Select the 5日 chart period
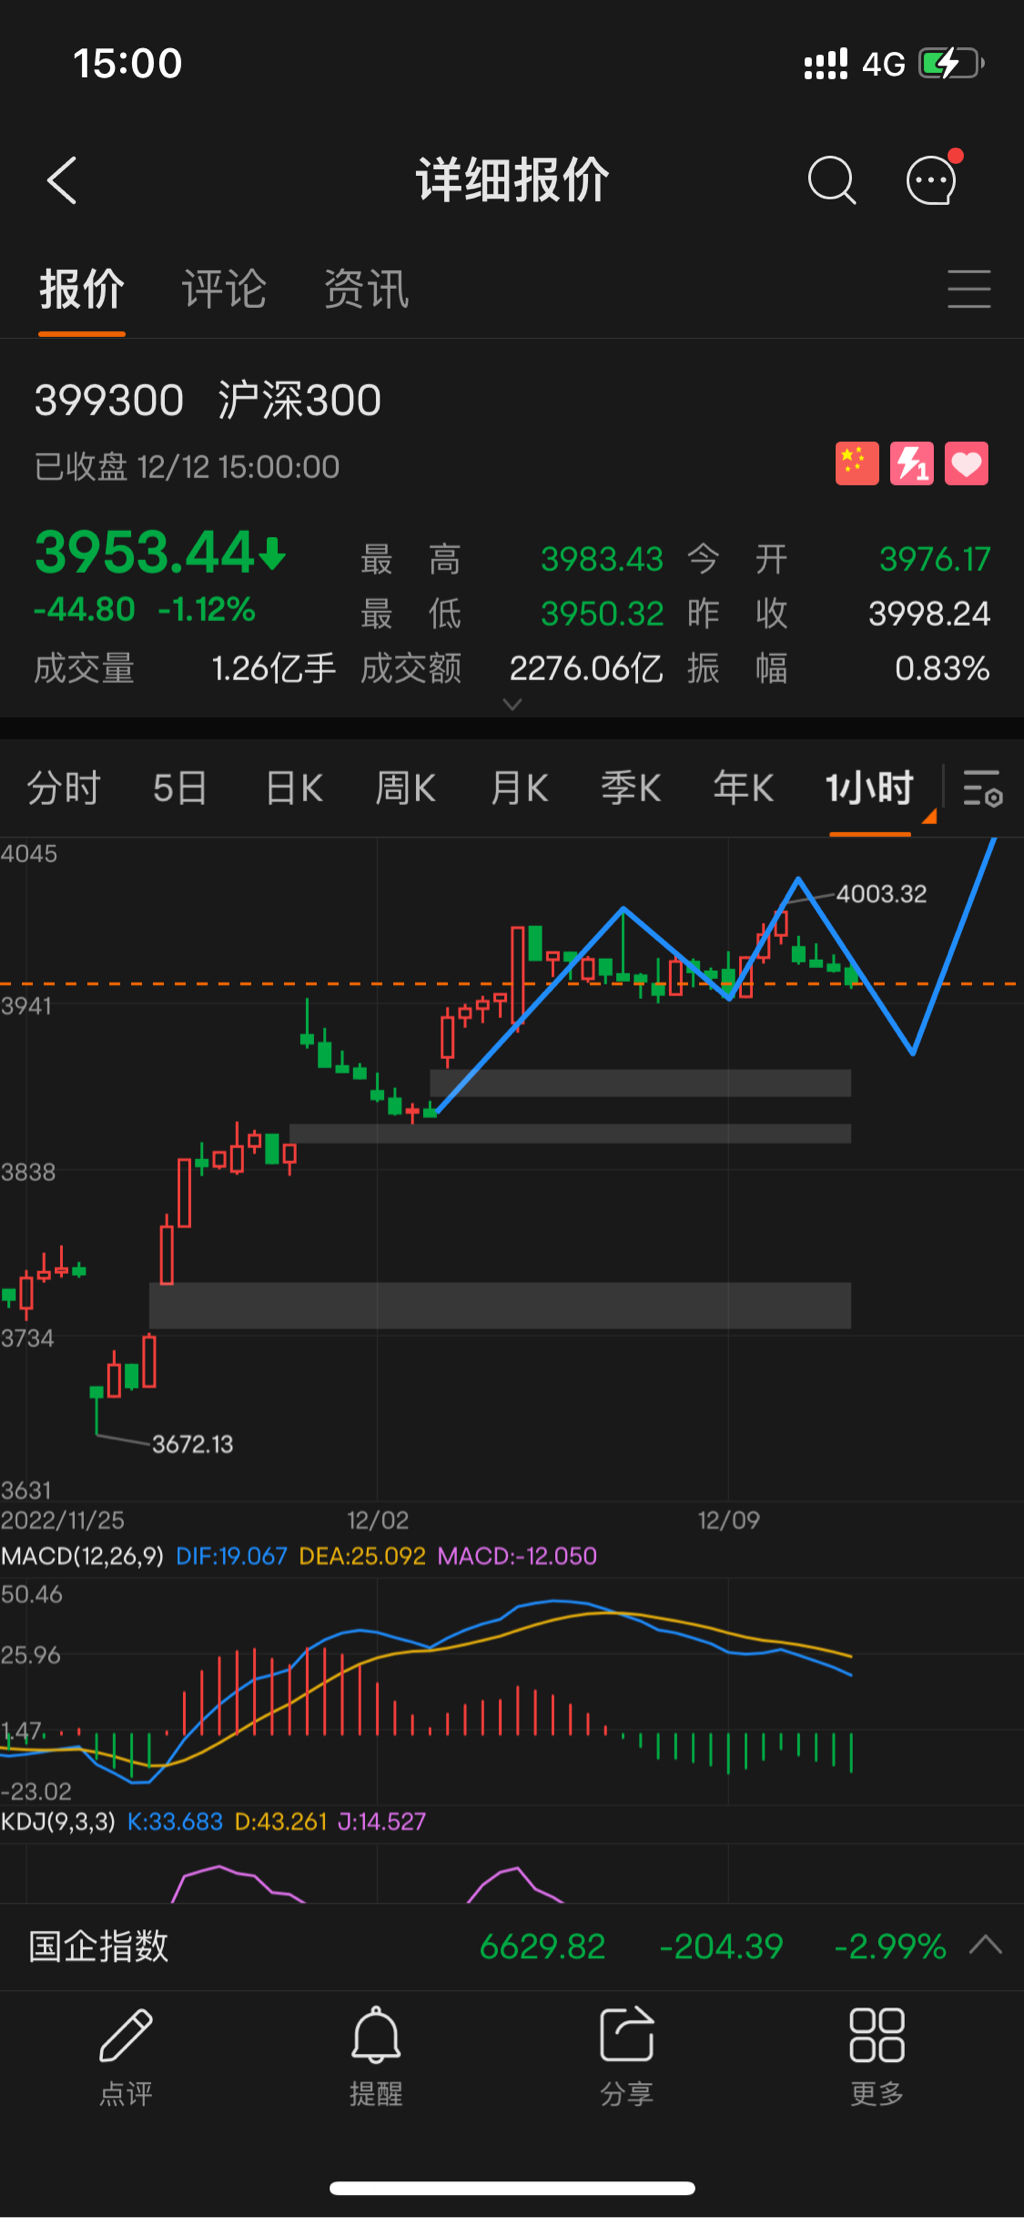 (180, 788)
